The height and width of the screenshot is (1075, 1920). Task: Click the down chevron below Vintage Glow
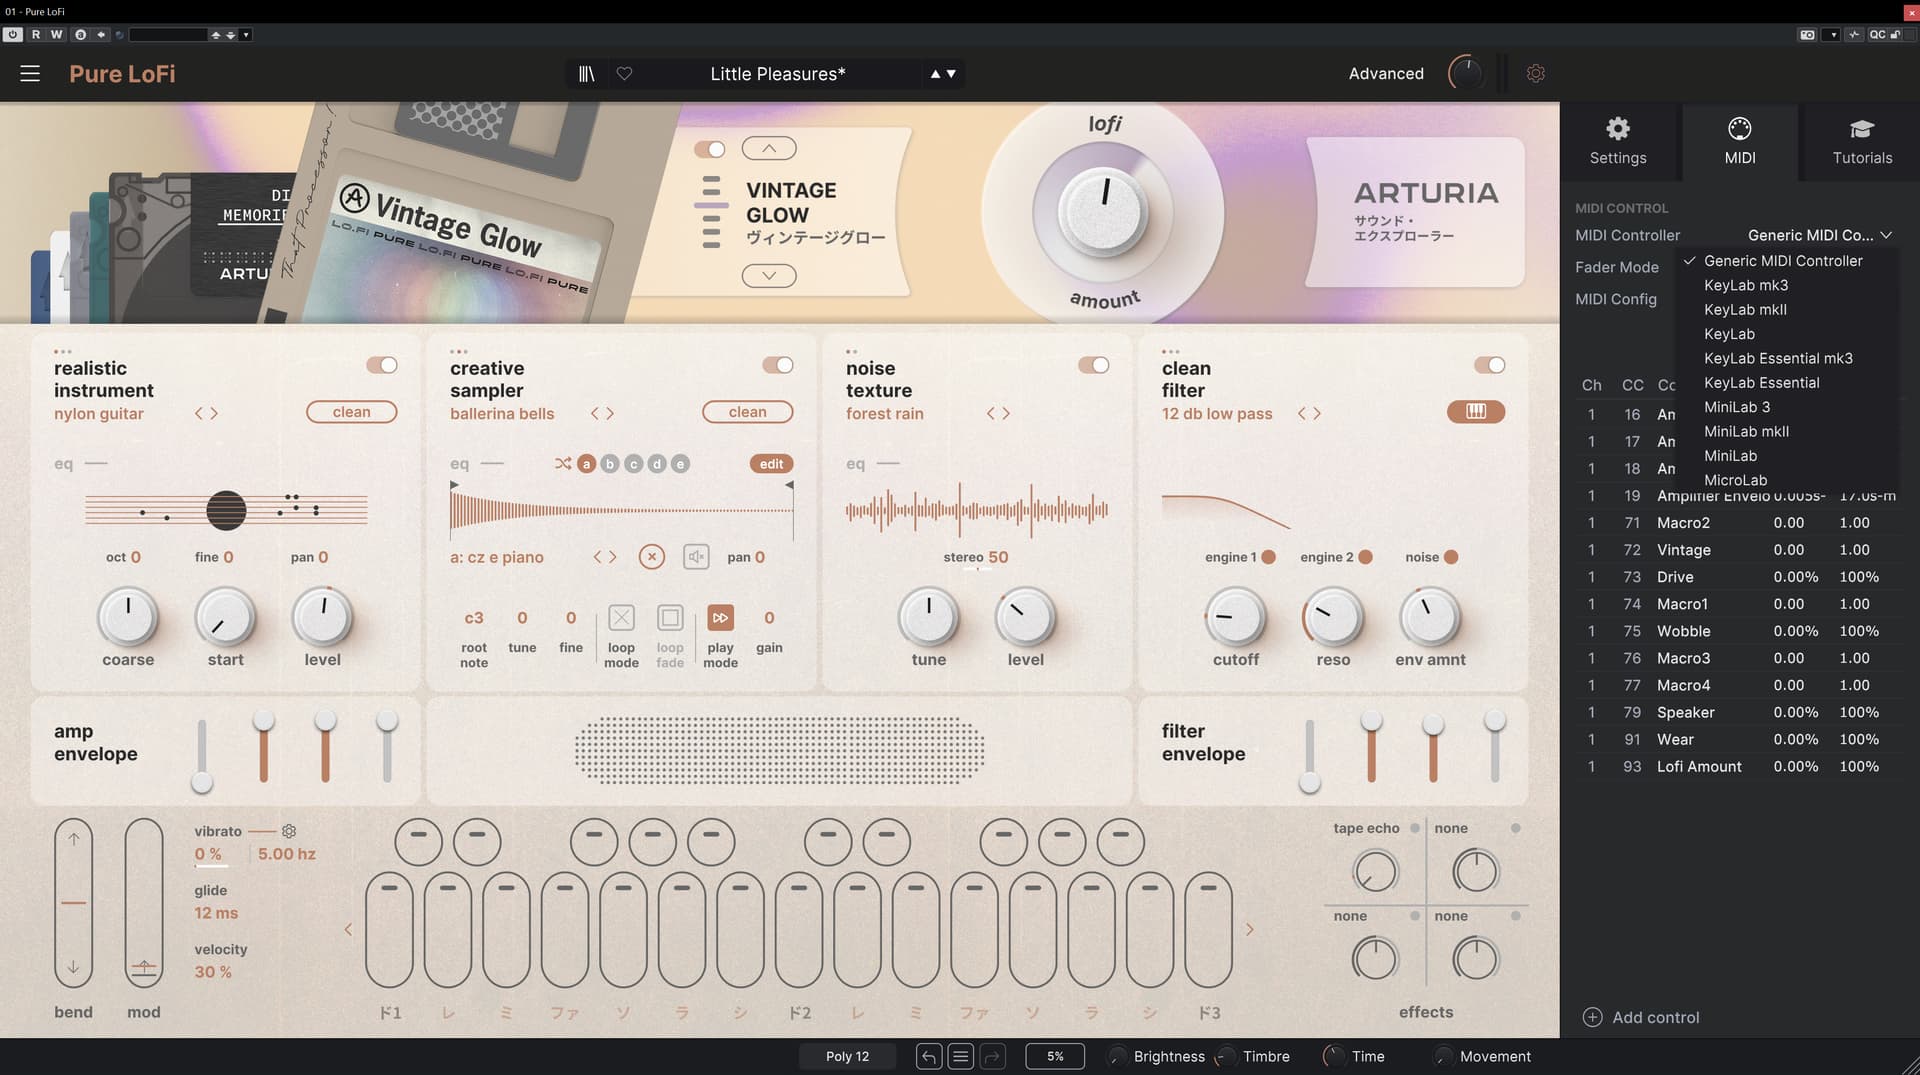(769, 275)
